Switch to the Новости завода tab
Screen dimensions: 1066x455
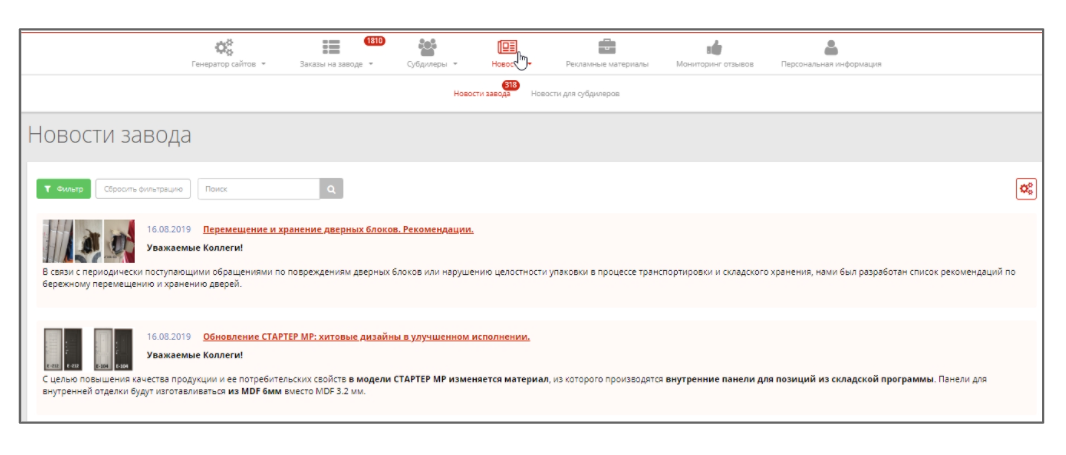pos(481,93)
